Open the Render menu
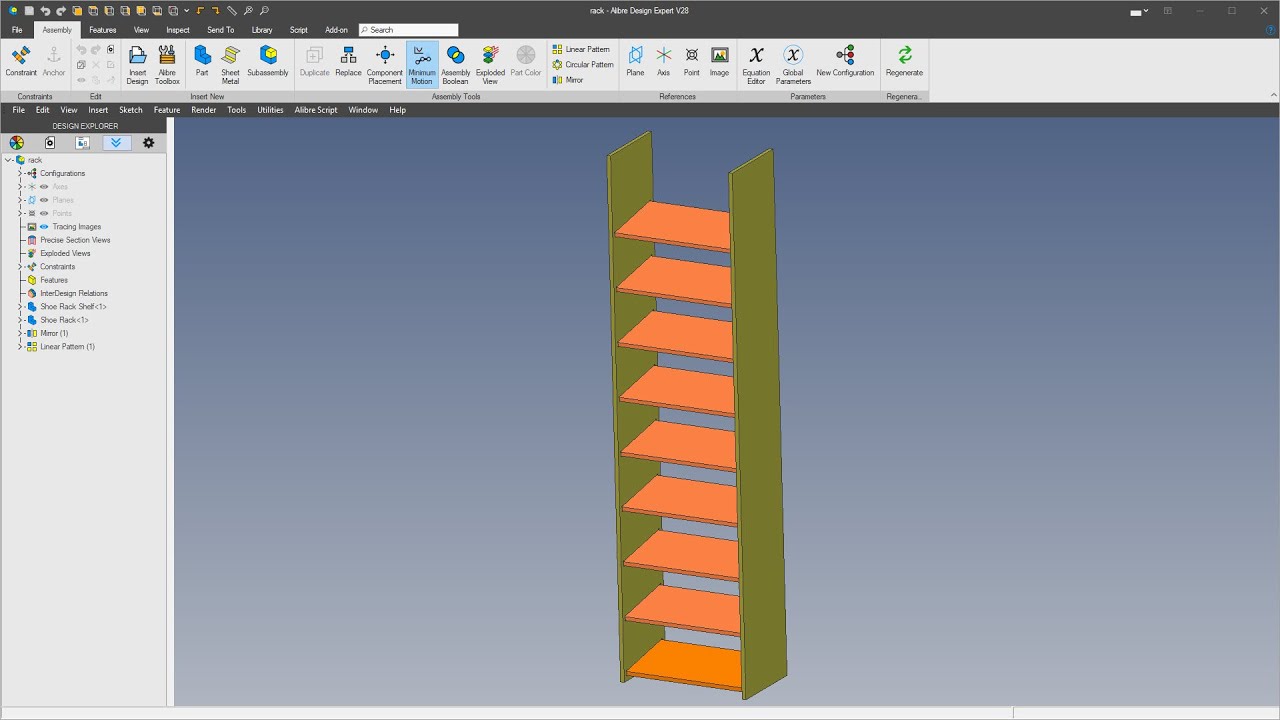Screen dimensions: 1280x720 point(204,110)
